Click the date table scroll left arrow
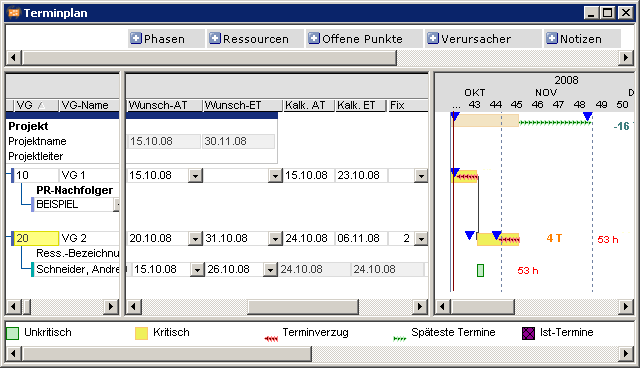640x368 pixels. (133, 306)
